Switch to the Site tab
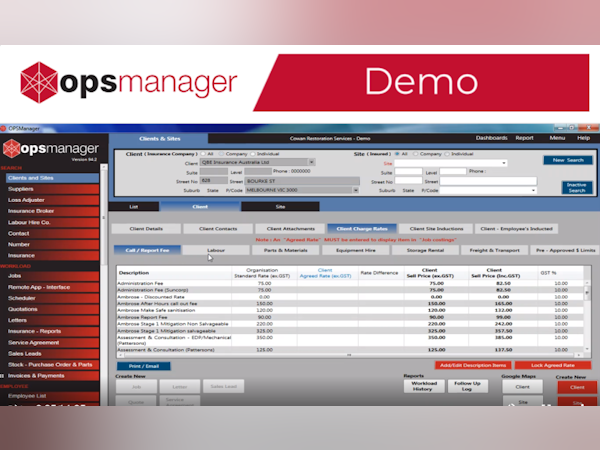Viewport: 600px width, 450px height. (x=280, y=207)
